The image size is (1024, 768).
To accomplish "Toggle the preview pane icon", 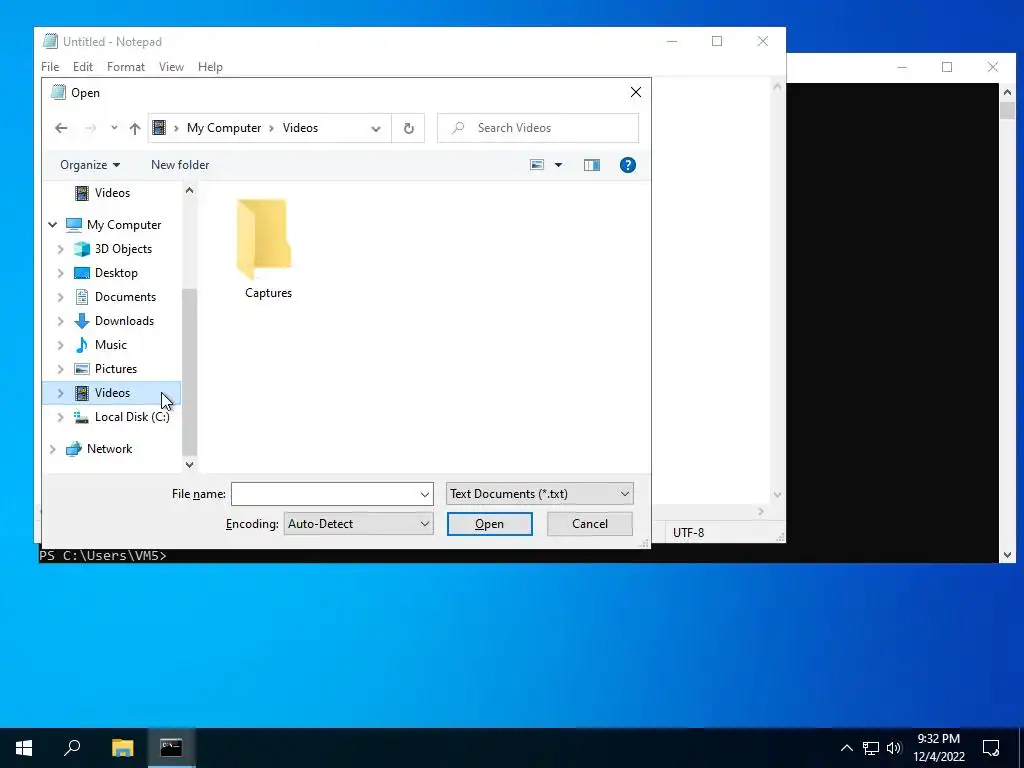I will click(592, 165).
